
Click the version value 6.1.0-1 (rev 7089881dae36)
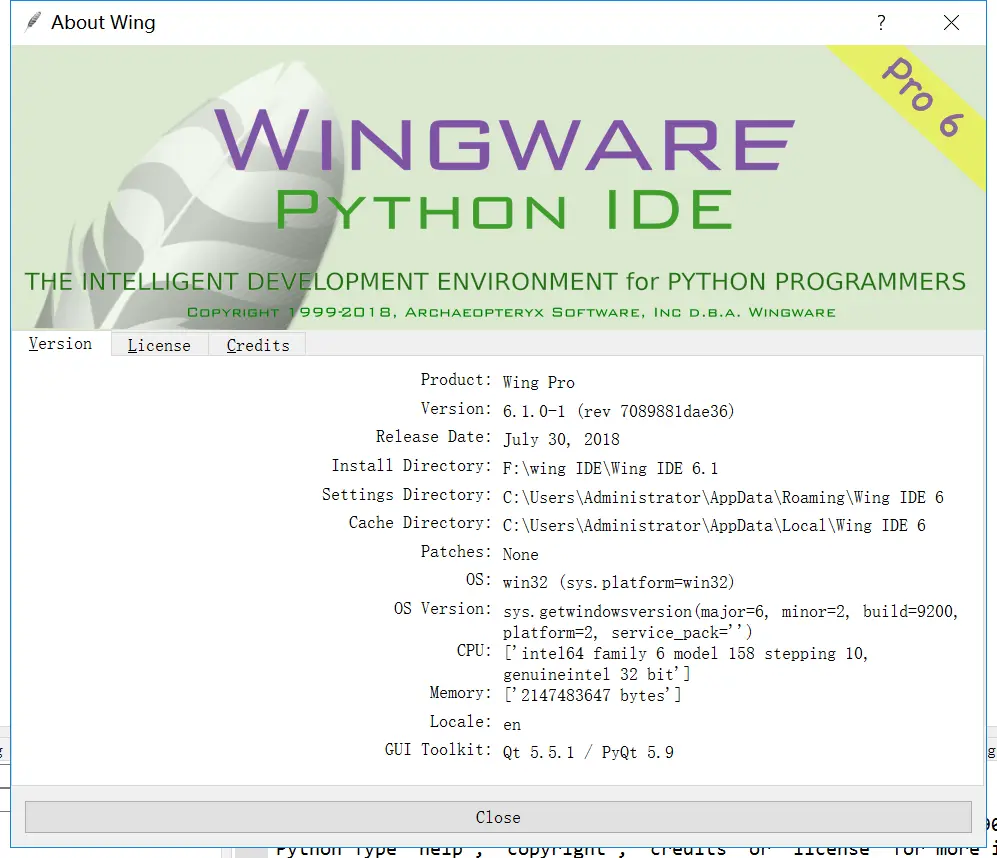(x=618, y=412)
